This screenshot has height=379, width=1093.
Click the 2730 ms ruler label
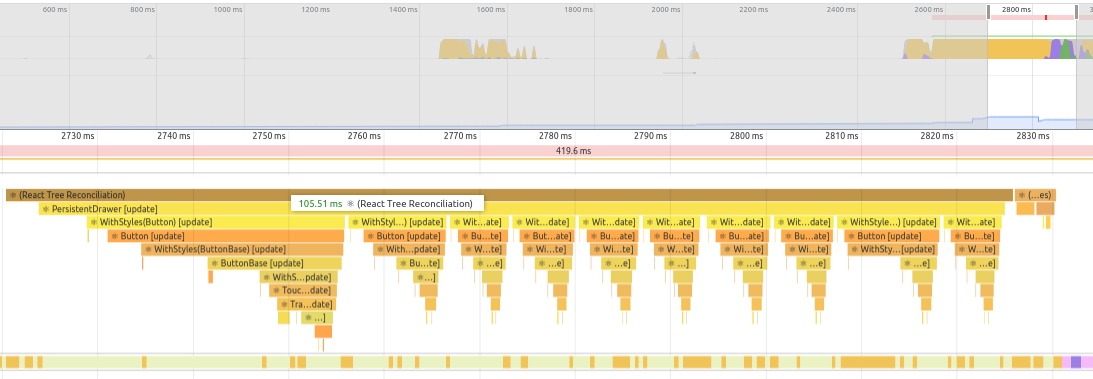78,136
